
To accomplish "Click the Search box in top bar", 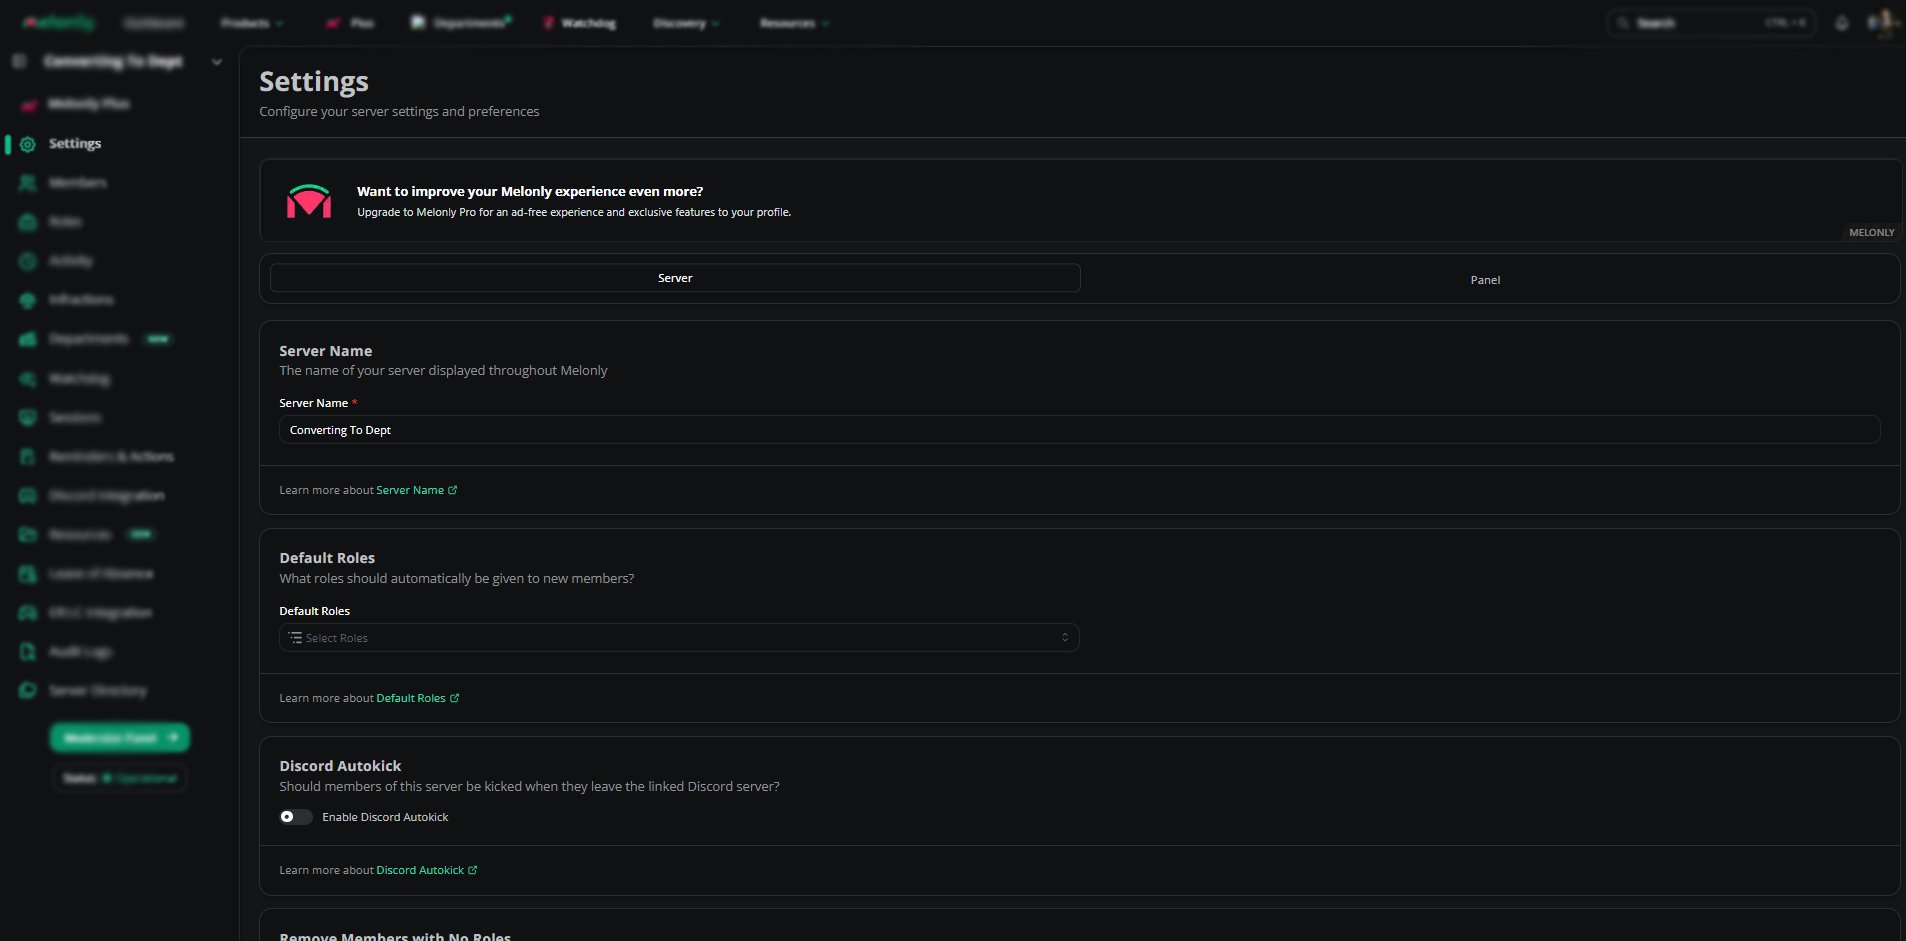I will 1710,23.
